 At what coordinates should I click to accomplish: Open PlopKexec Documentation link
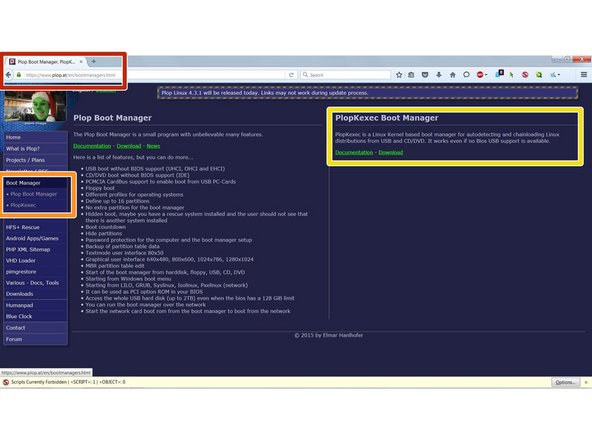click(354, 153)
